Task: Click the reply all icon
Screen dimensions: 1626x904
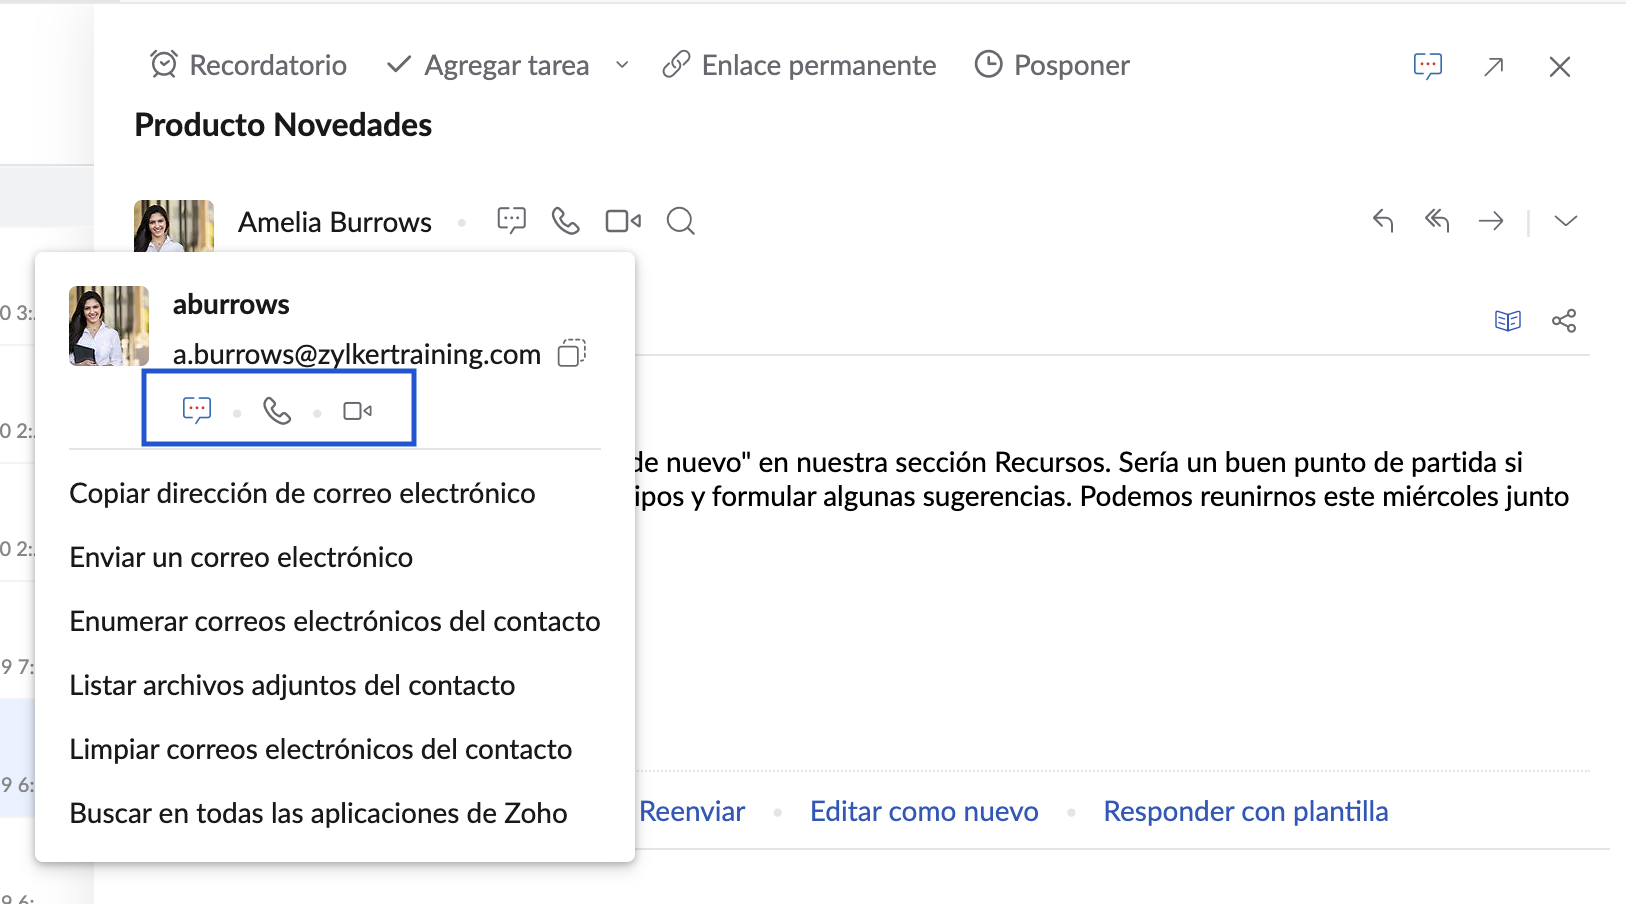Action: click(x=1437, y=221)
